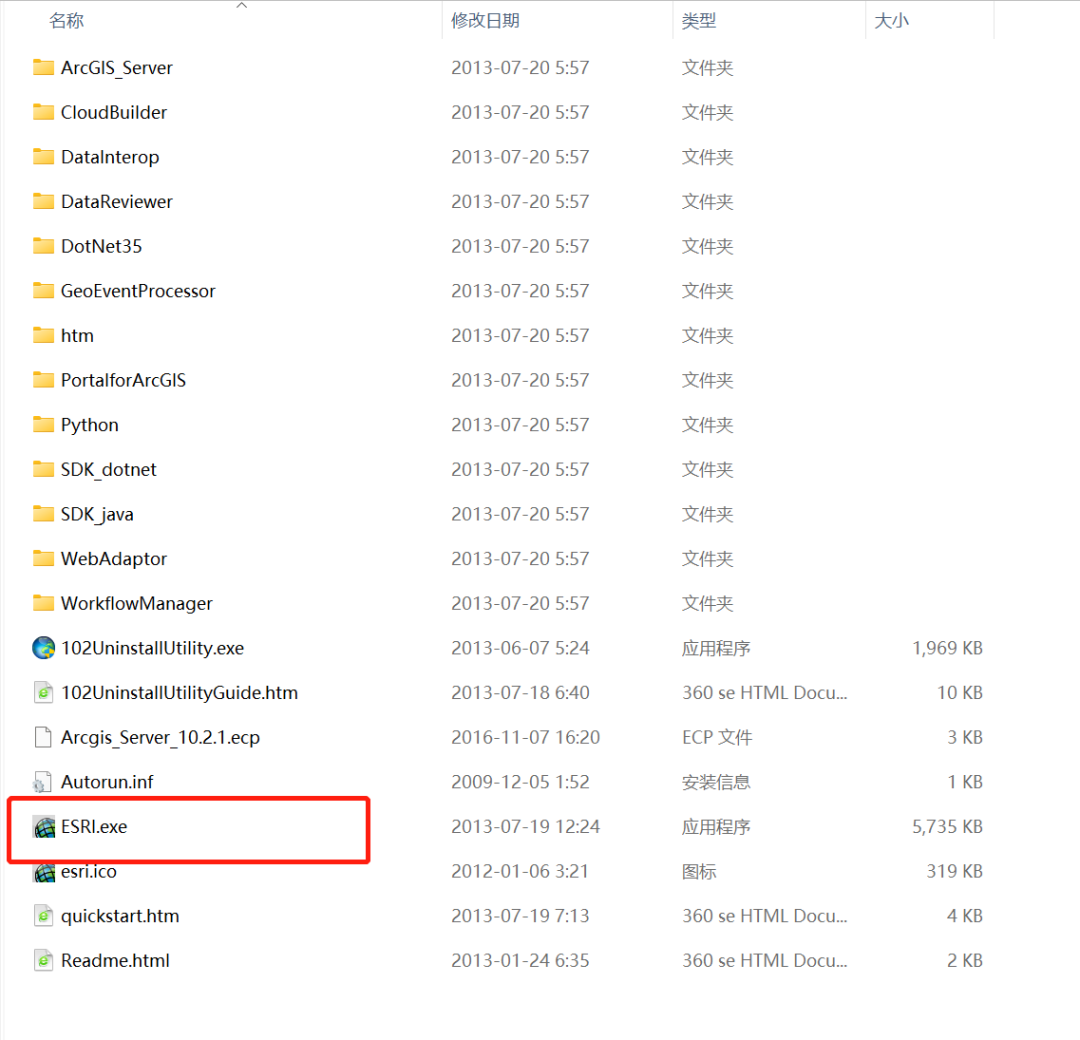Click the 2009-12-05 1:52 modified date

[520, 782]
